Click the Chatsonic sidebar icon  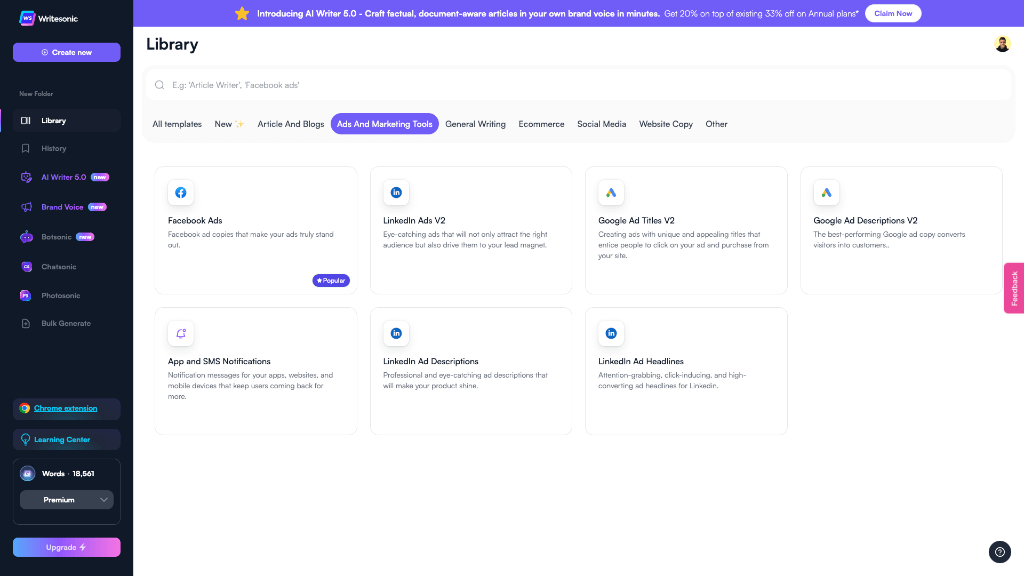(x=26, y=266)
